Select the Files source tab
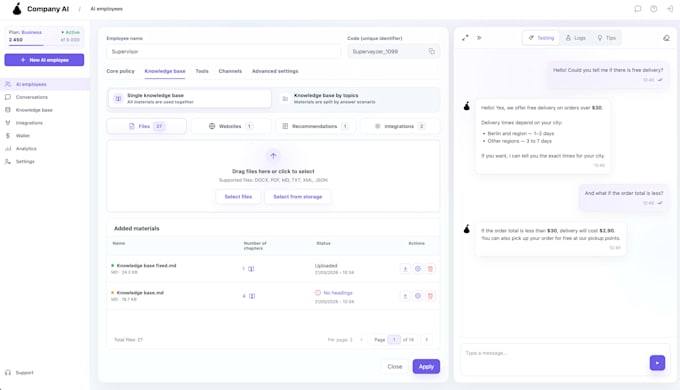The width and height of the screenshot is (680, 390). click(147, 126)
